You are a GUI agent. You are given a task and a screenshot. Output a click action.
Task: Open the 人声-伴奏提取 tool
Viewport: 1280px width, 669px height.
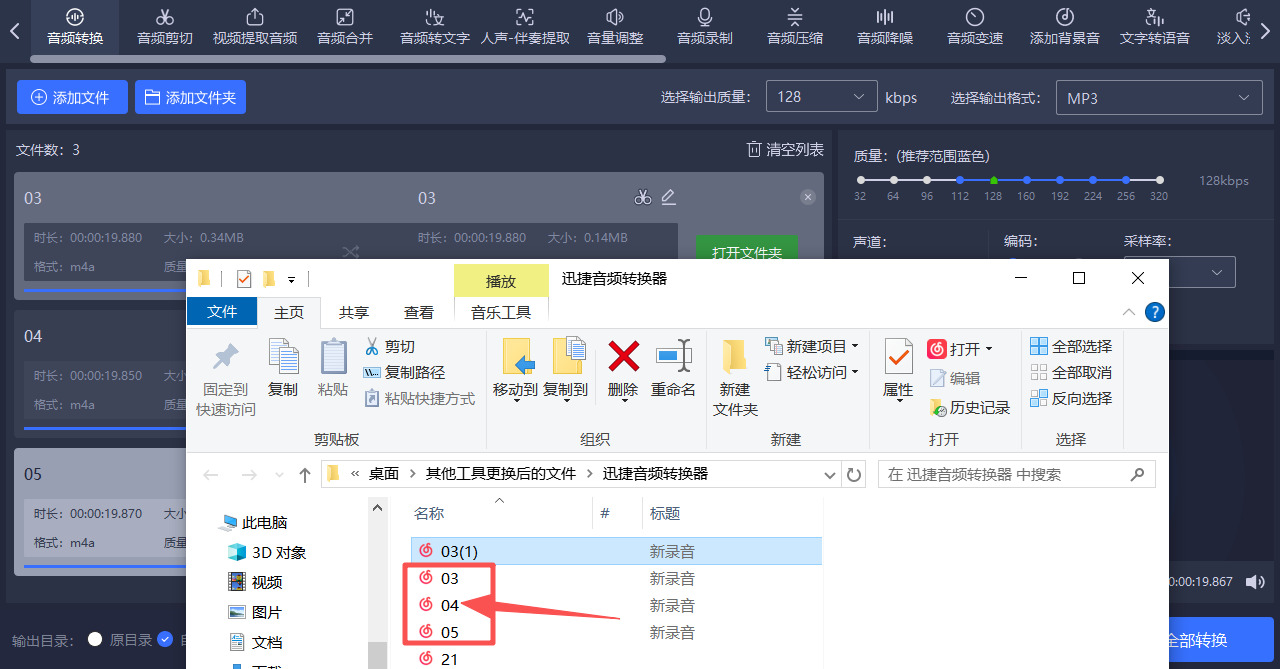click(525, 27)
